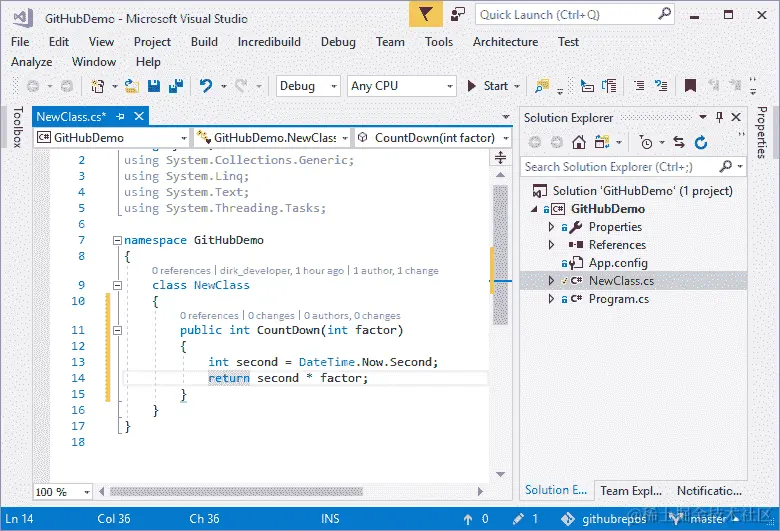Expand the References node
Viewport: 780px width, 531px height.
(x=551, y=245)
